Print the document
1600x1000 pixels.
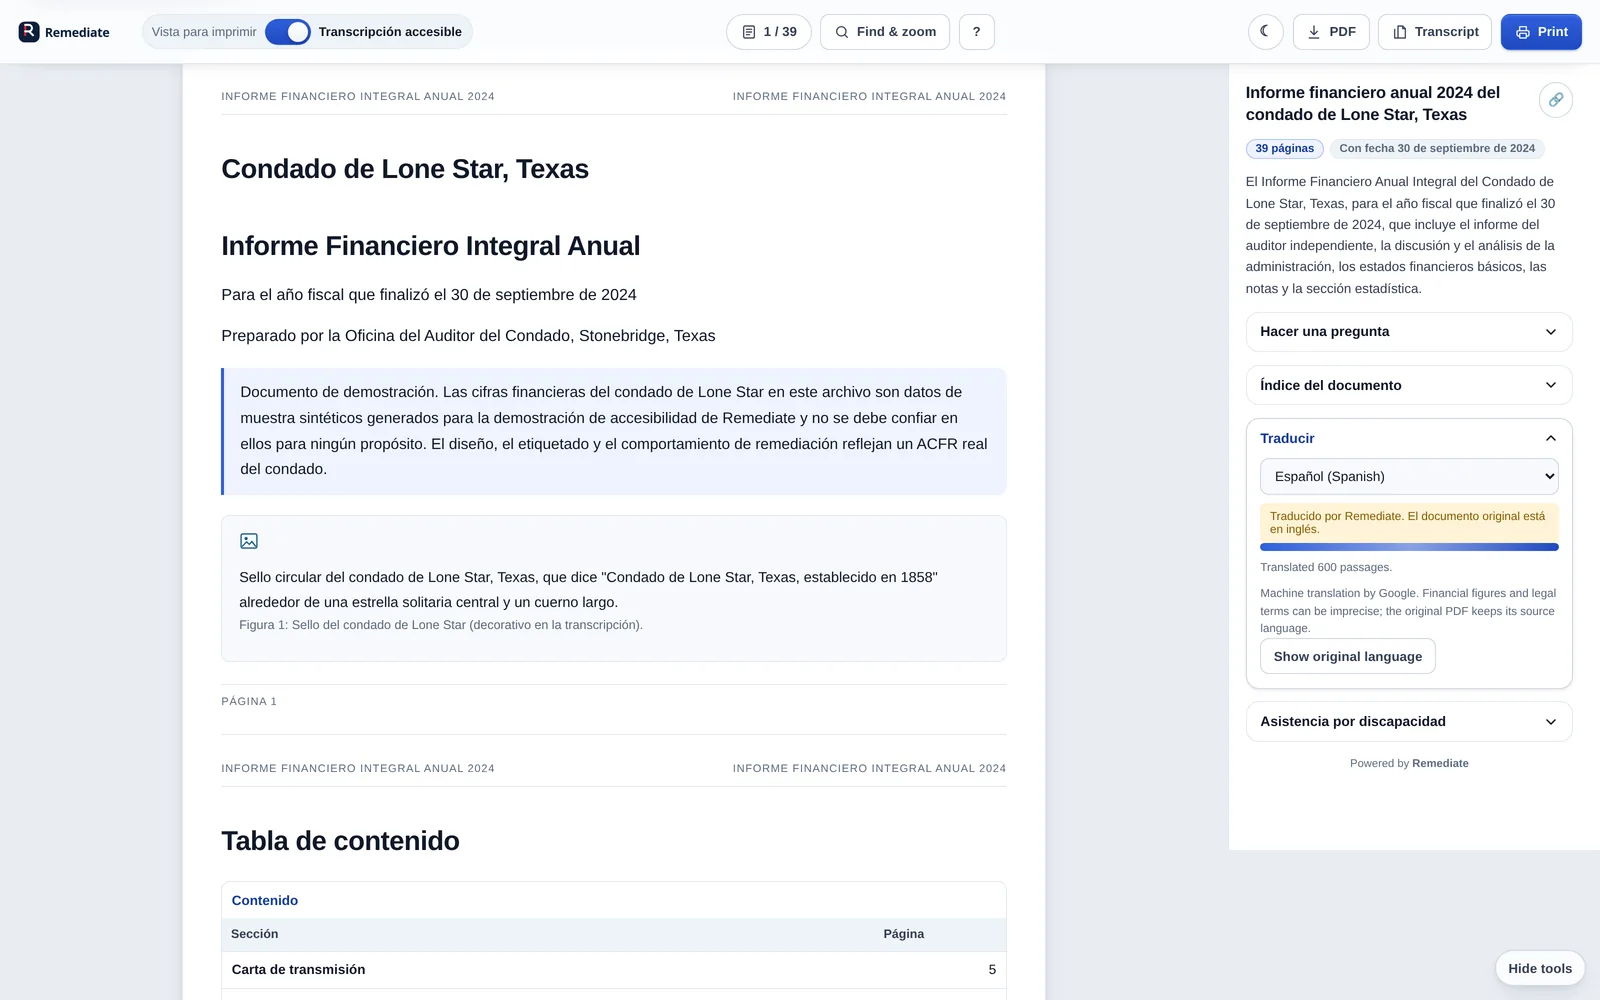[1541, 32]
